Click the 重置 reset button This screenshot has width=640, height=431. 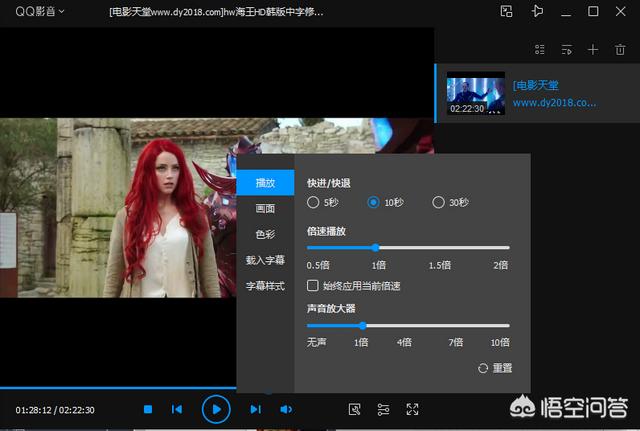tap(495, 368)
